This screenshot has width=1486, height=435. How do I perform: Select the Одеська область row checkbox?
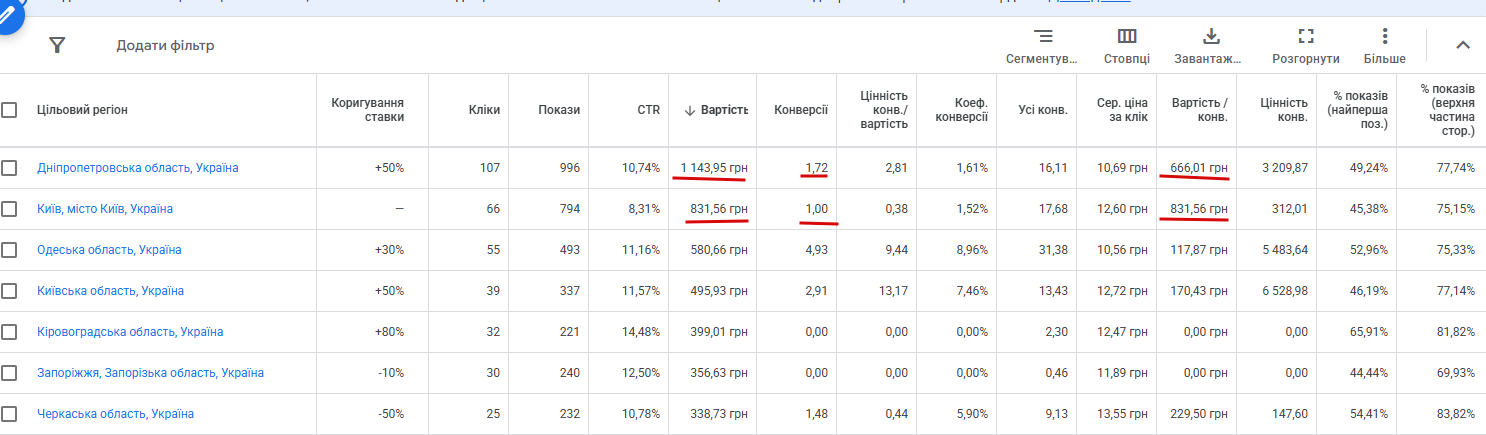[9, 250]
